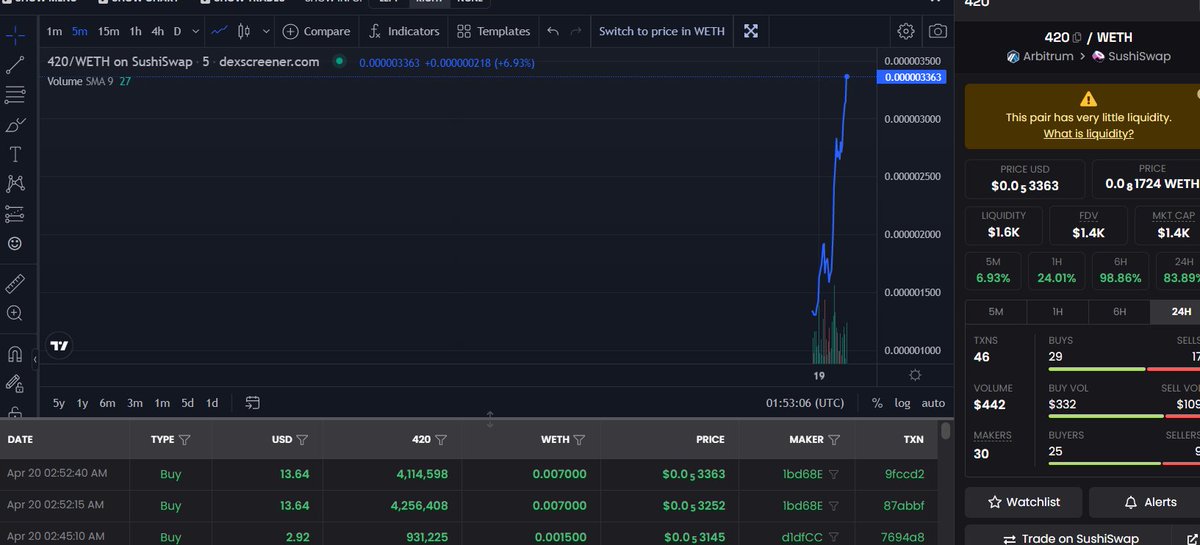This screenshot has height=545, width=1200.
Task: Take a chart snapshot with camera
Action: pyautogui.click(x=938, y=31)
